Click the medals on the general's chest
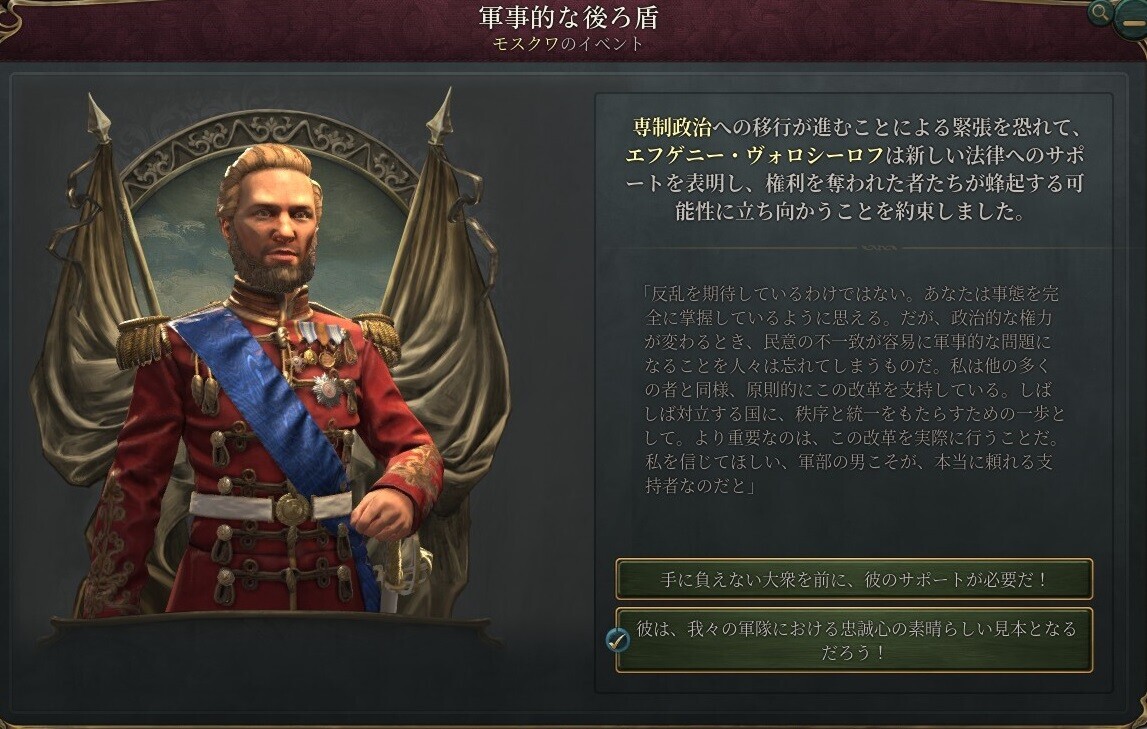Screen dimensions: 1147x729 point(324,342)
